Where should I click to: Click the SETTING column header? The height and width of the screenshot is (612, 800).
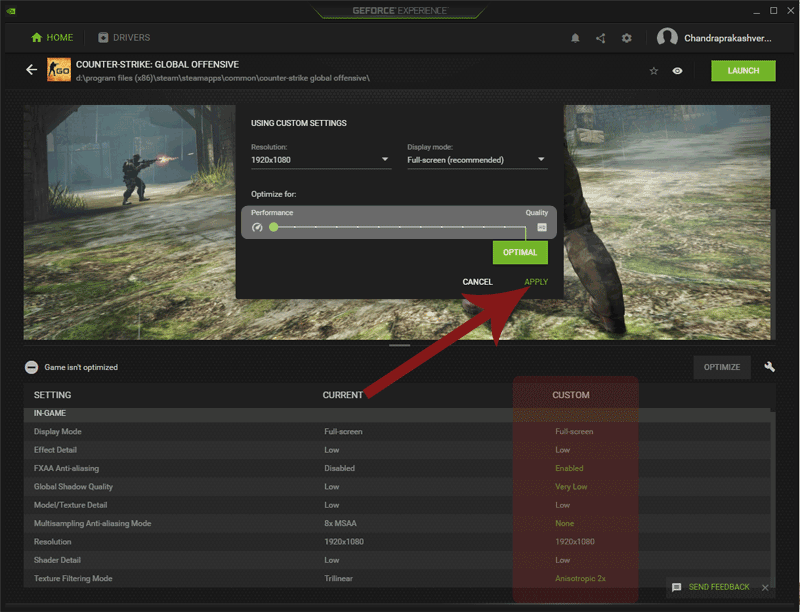(53, 395)
